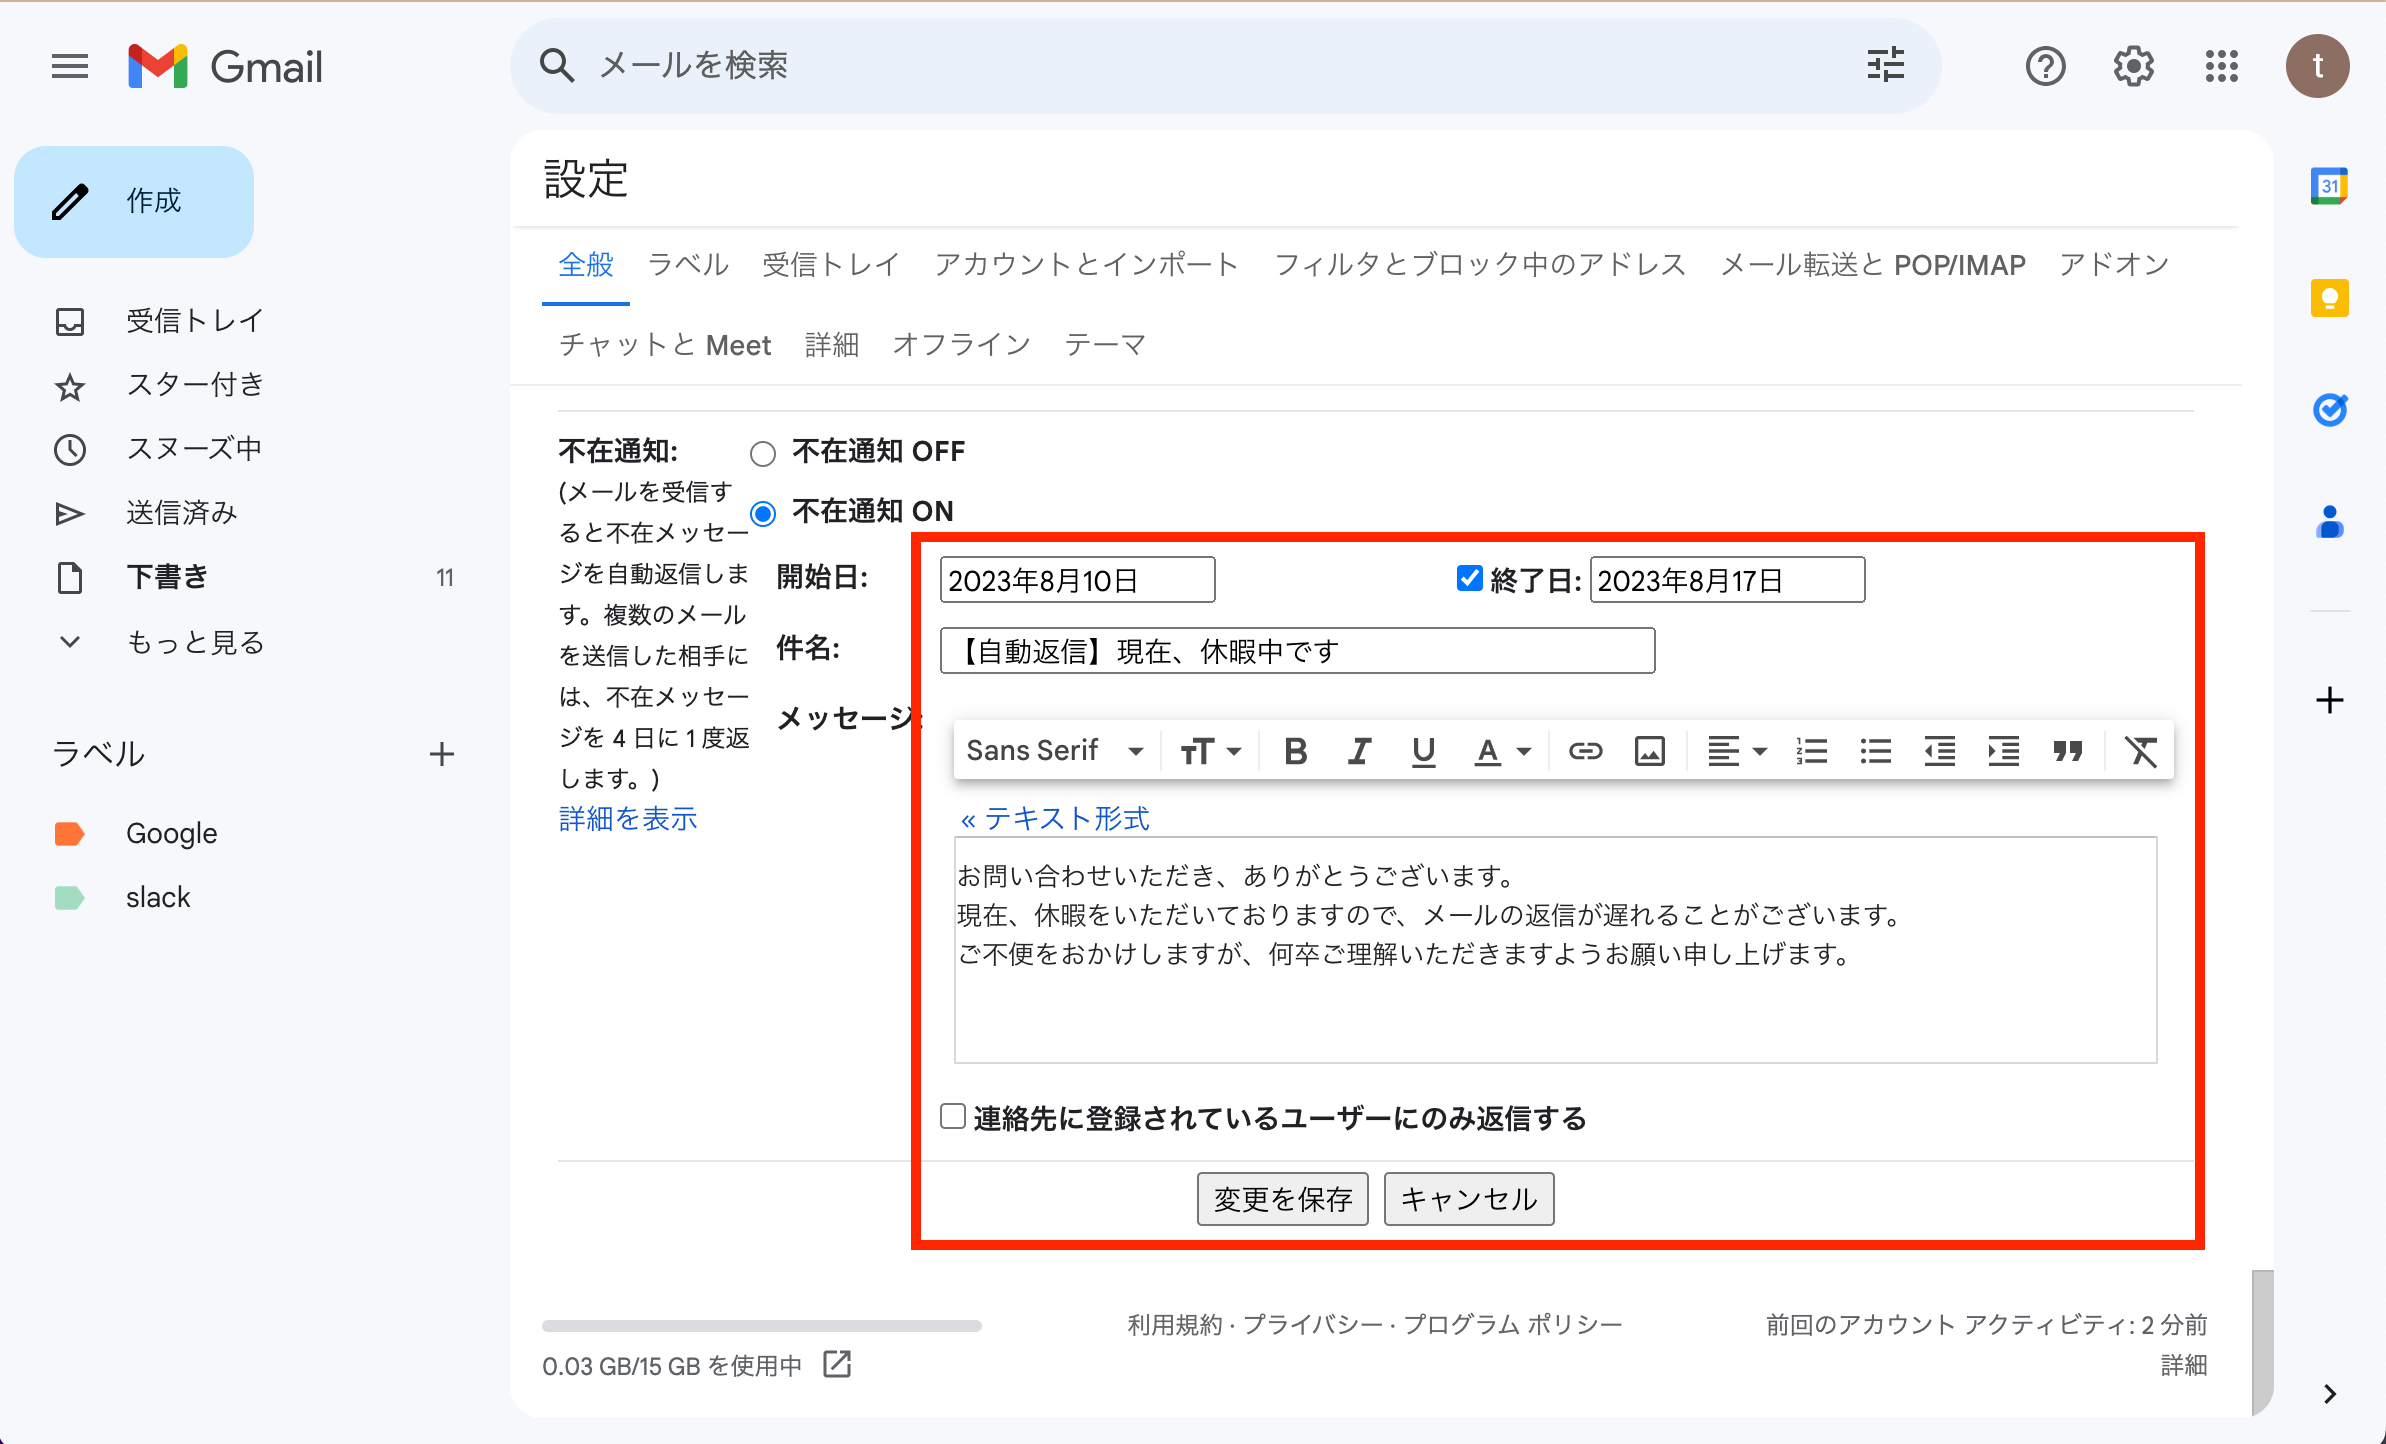Click the vertical page scrollbar
Screen dimensions: 2386x1444
coord(2262,1342)
